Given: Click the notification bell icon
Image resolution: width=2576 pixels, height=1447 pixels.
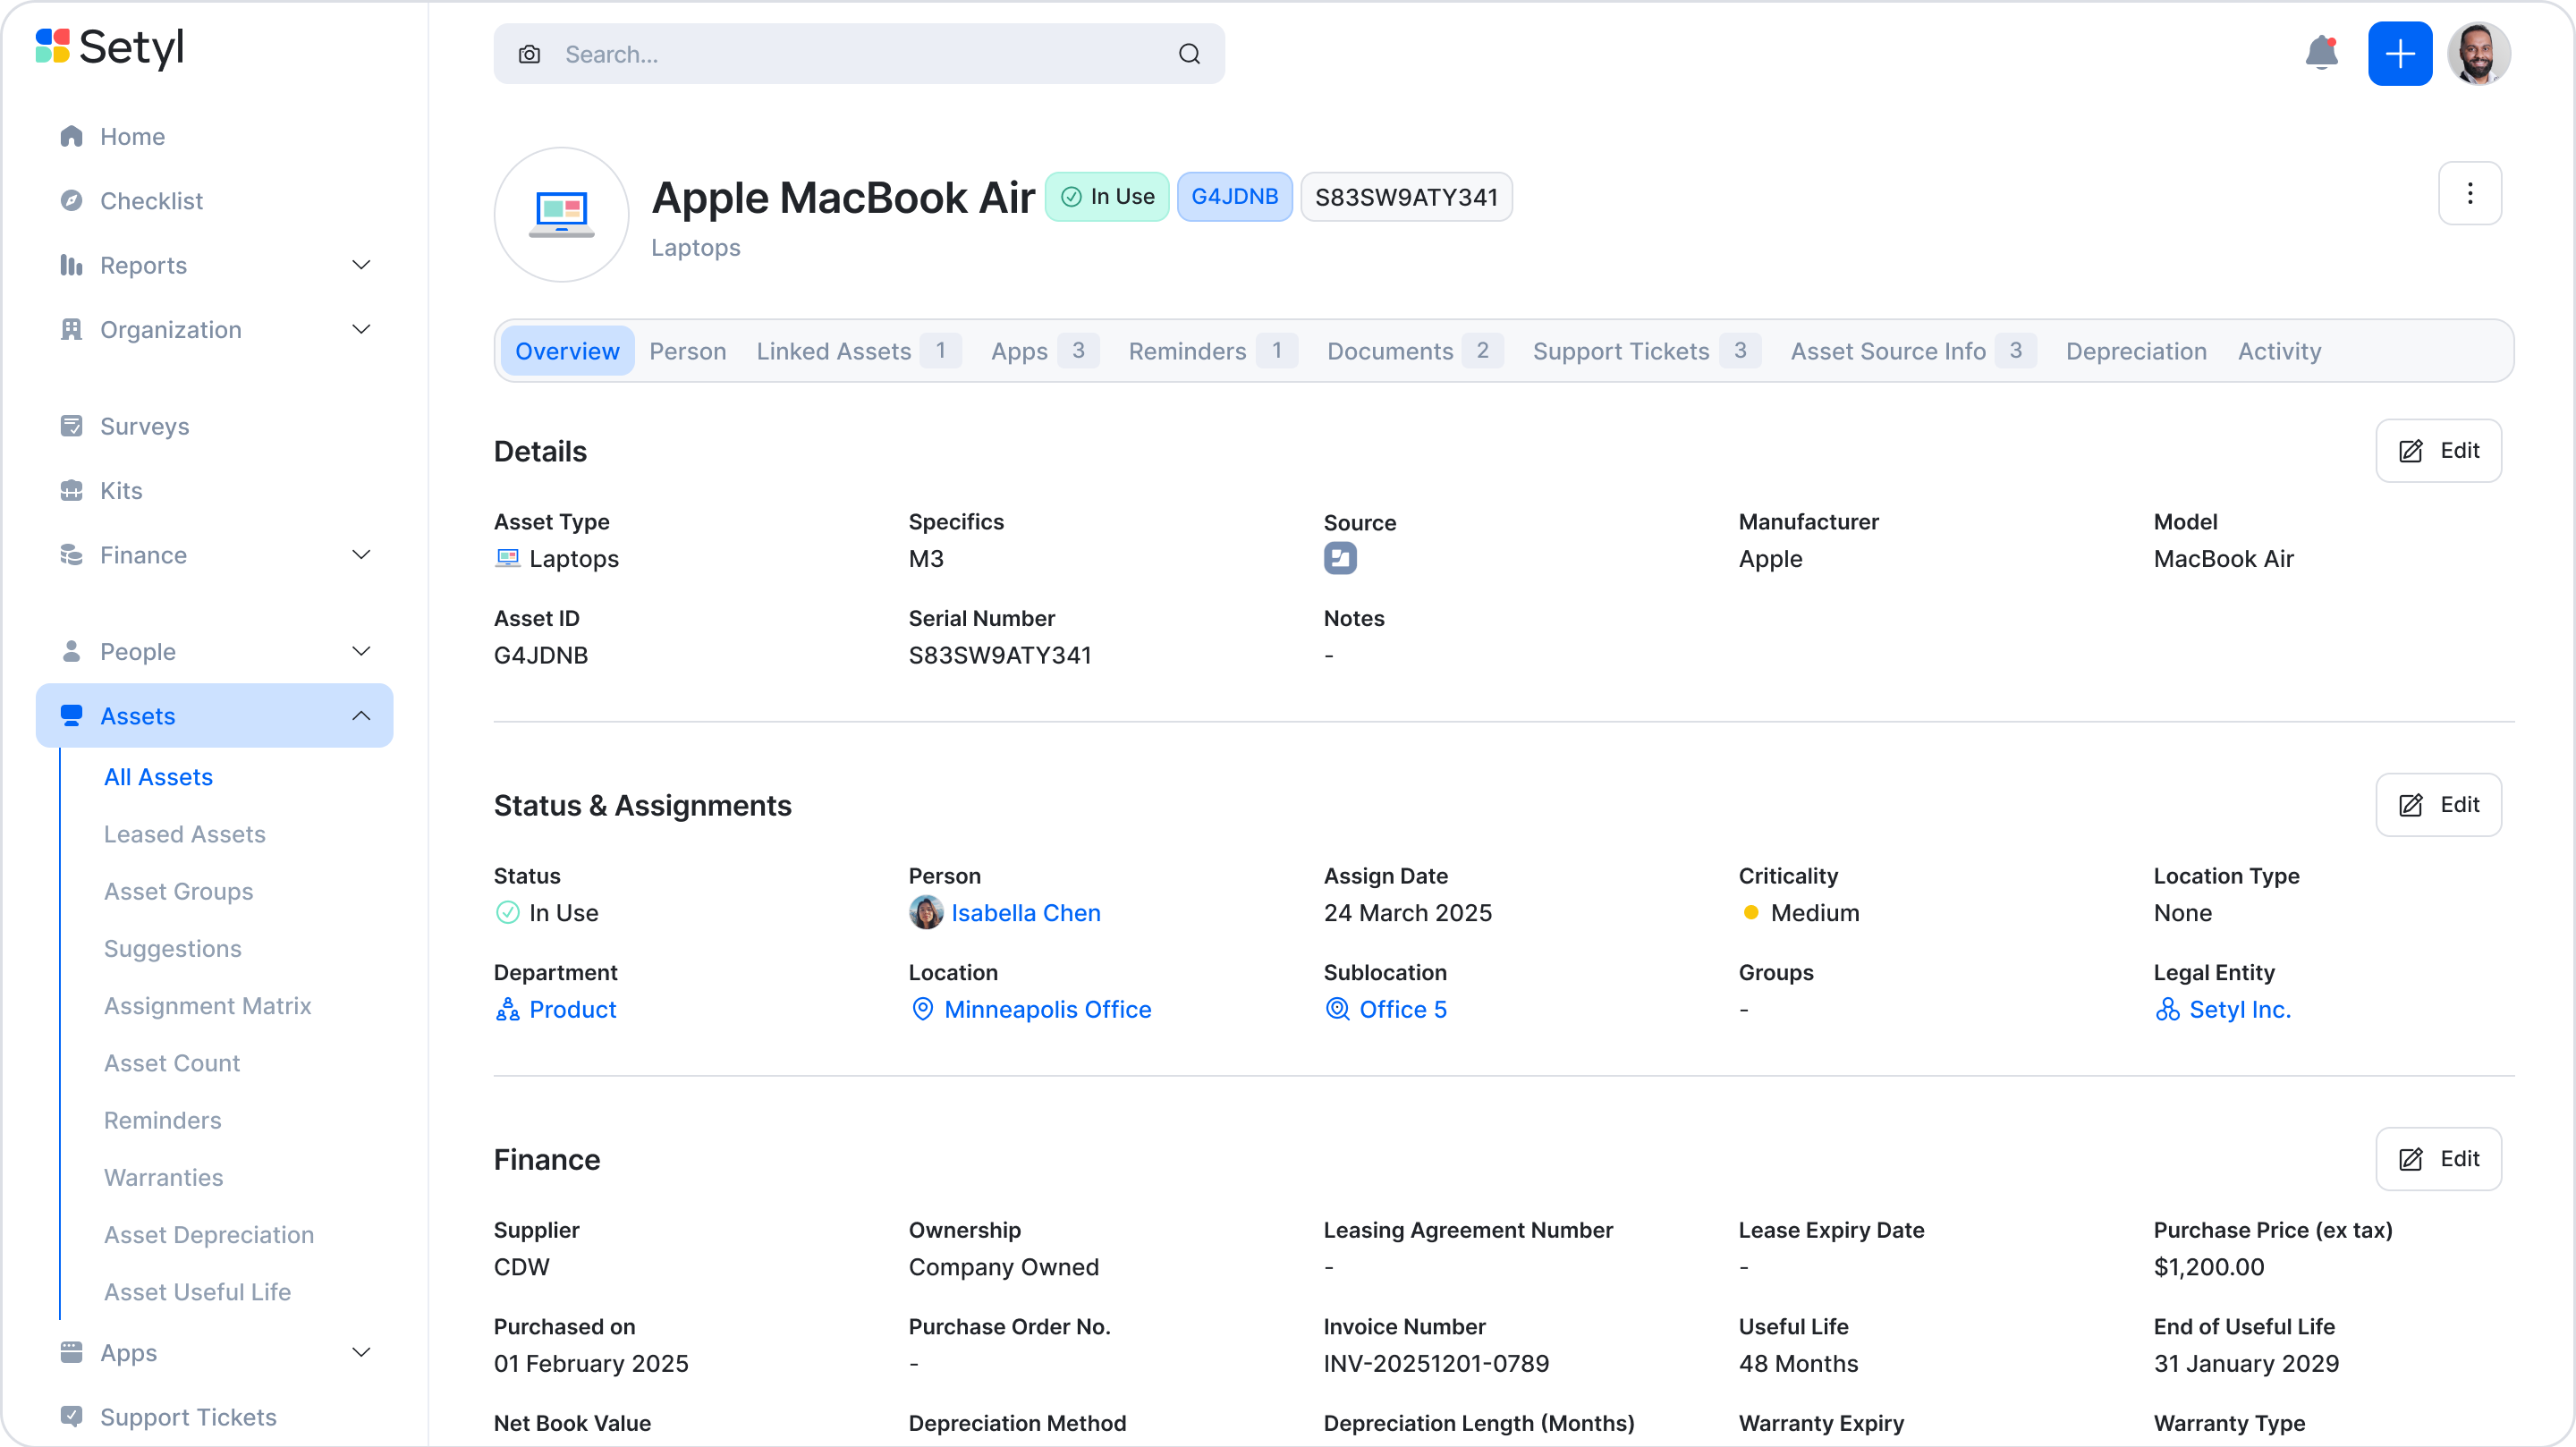Looking at the screenshot, I should pos(2321,54).
